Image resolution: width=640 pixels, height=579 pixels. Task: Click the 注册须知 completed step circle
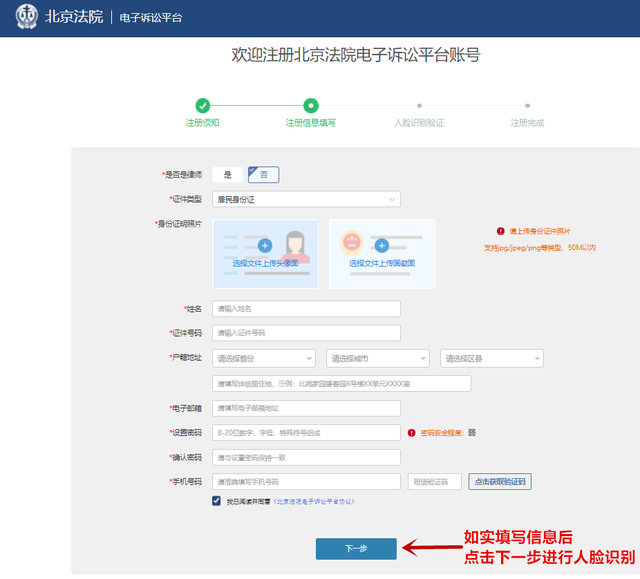coord(202,106)
